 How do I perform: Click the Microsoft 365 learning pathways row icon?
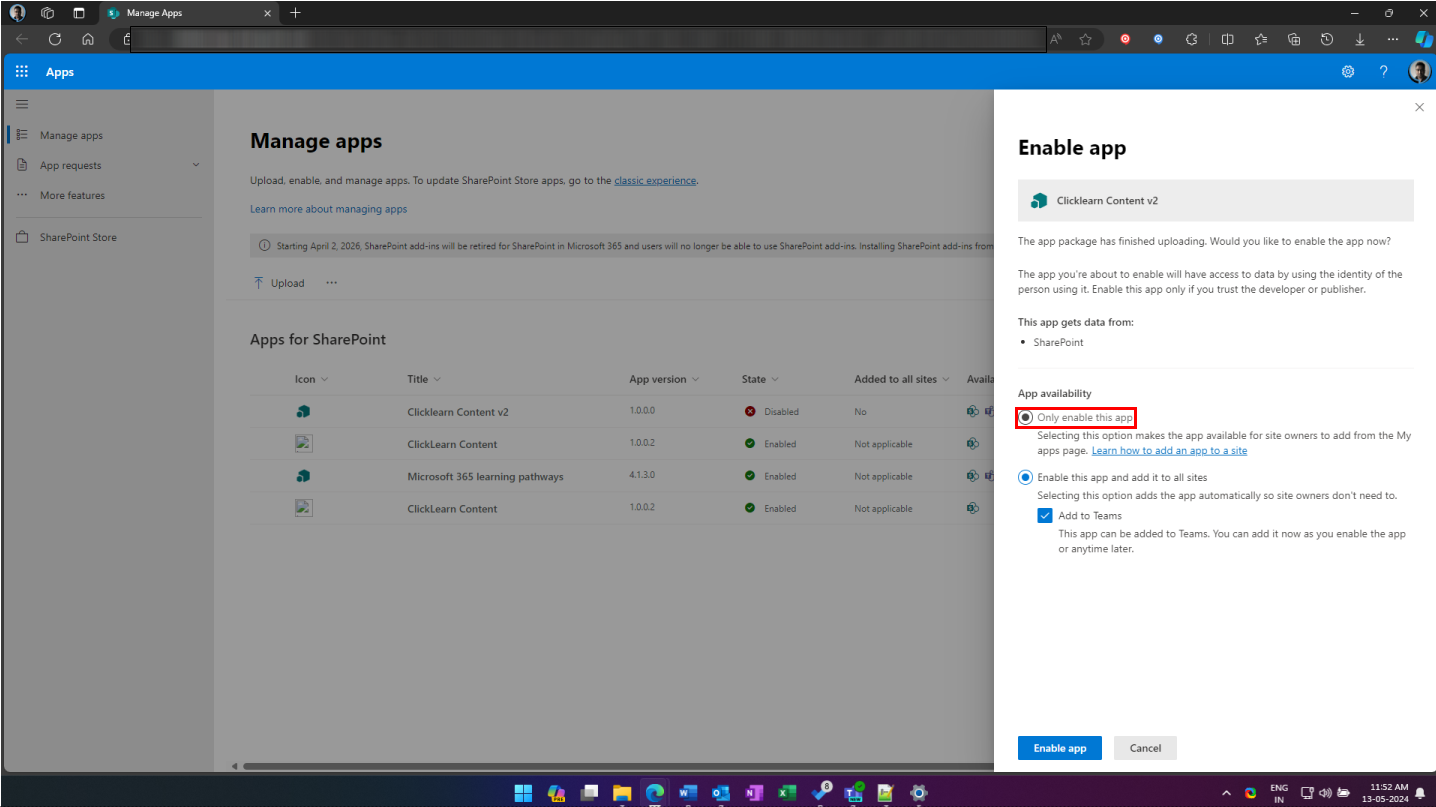303,476
